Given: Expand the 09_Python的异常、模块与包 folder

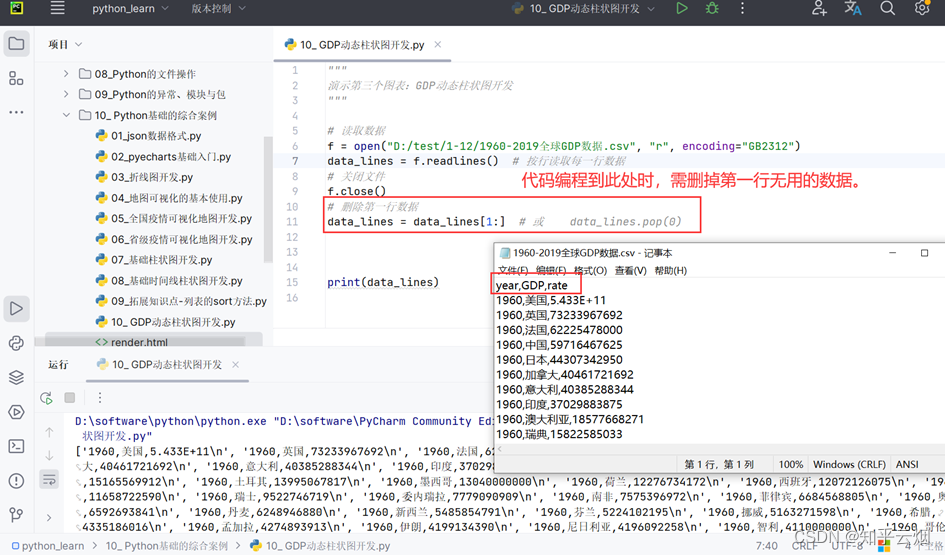Looking at the screenshot, I should click(x=66, y=95).
